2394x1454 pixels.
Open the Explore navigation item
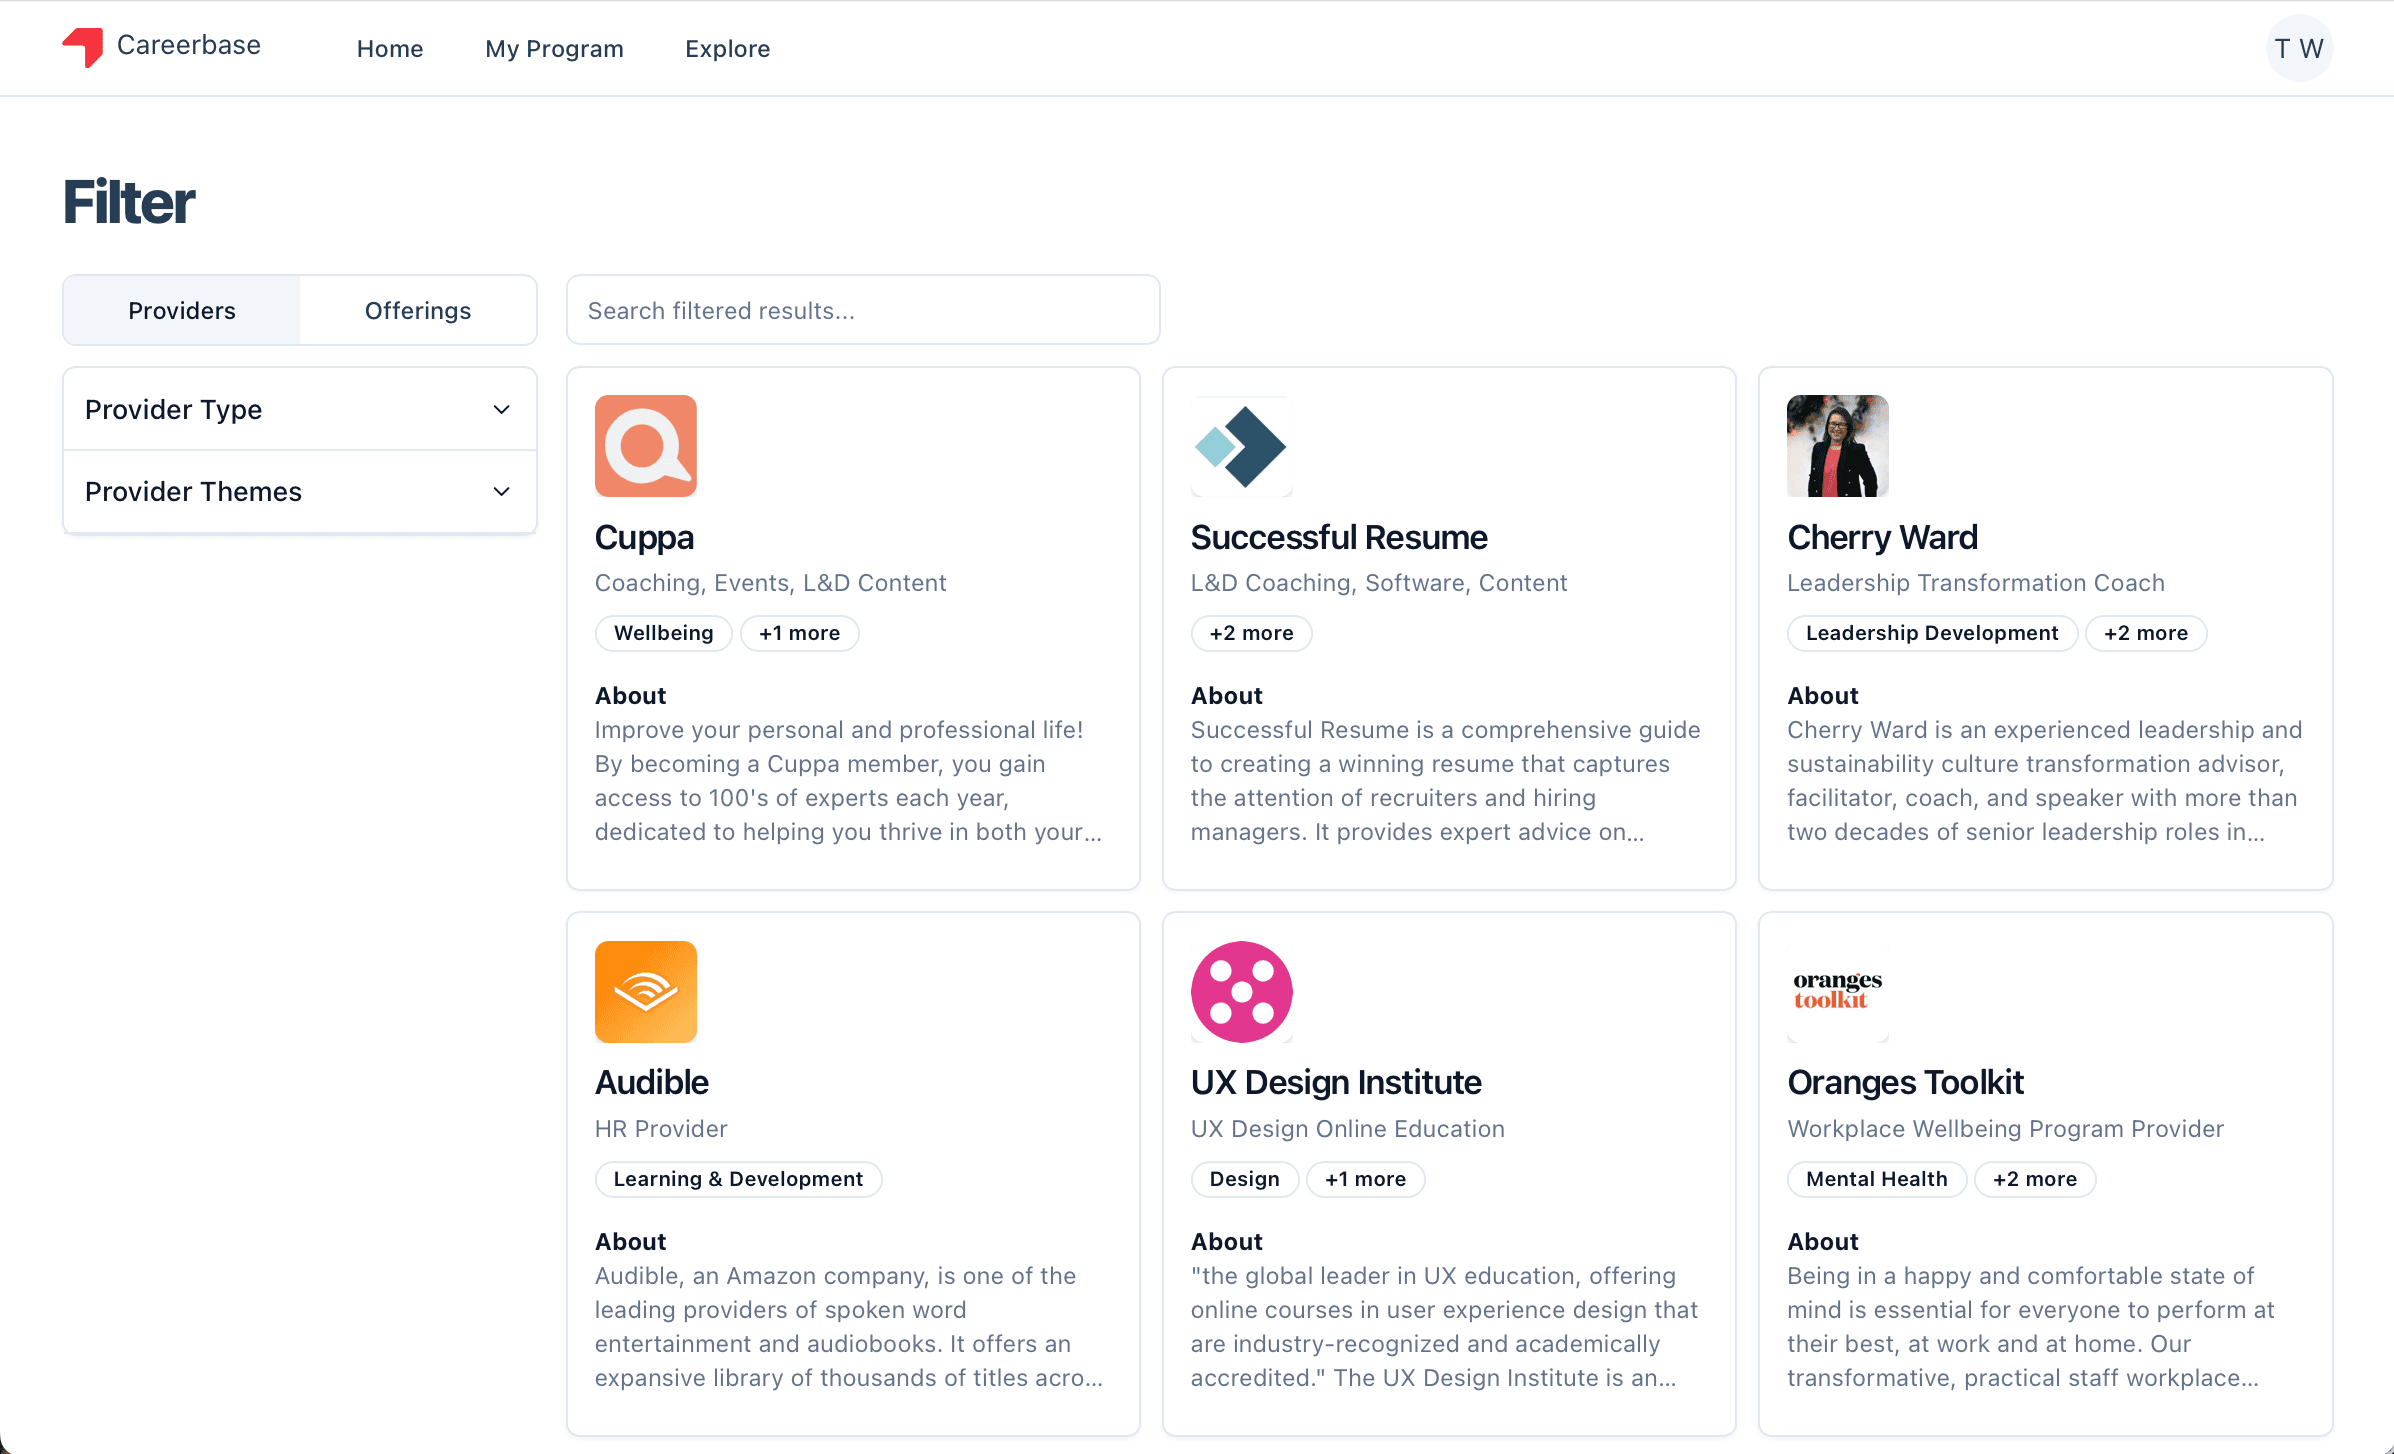[x=727, y=48]
